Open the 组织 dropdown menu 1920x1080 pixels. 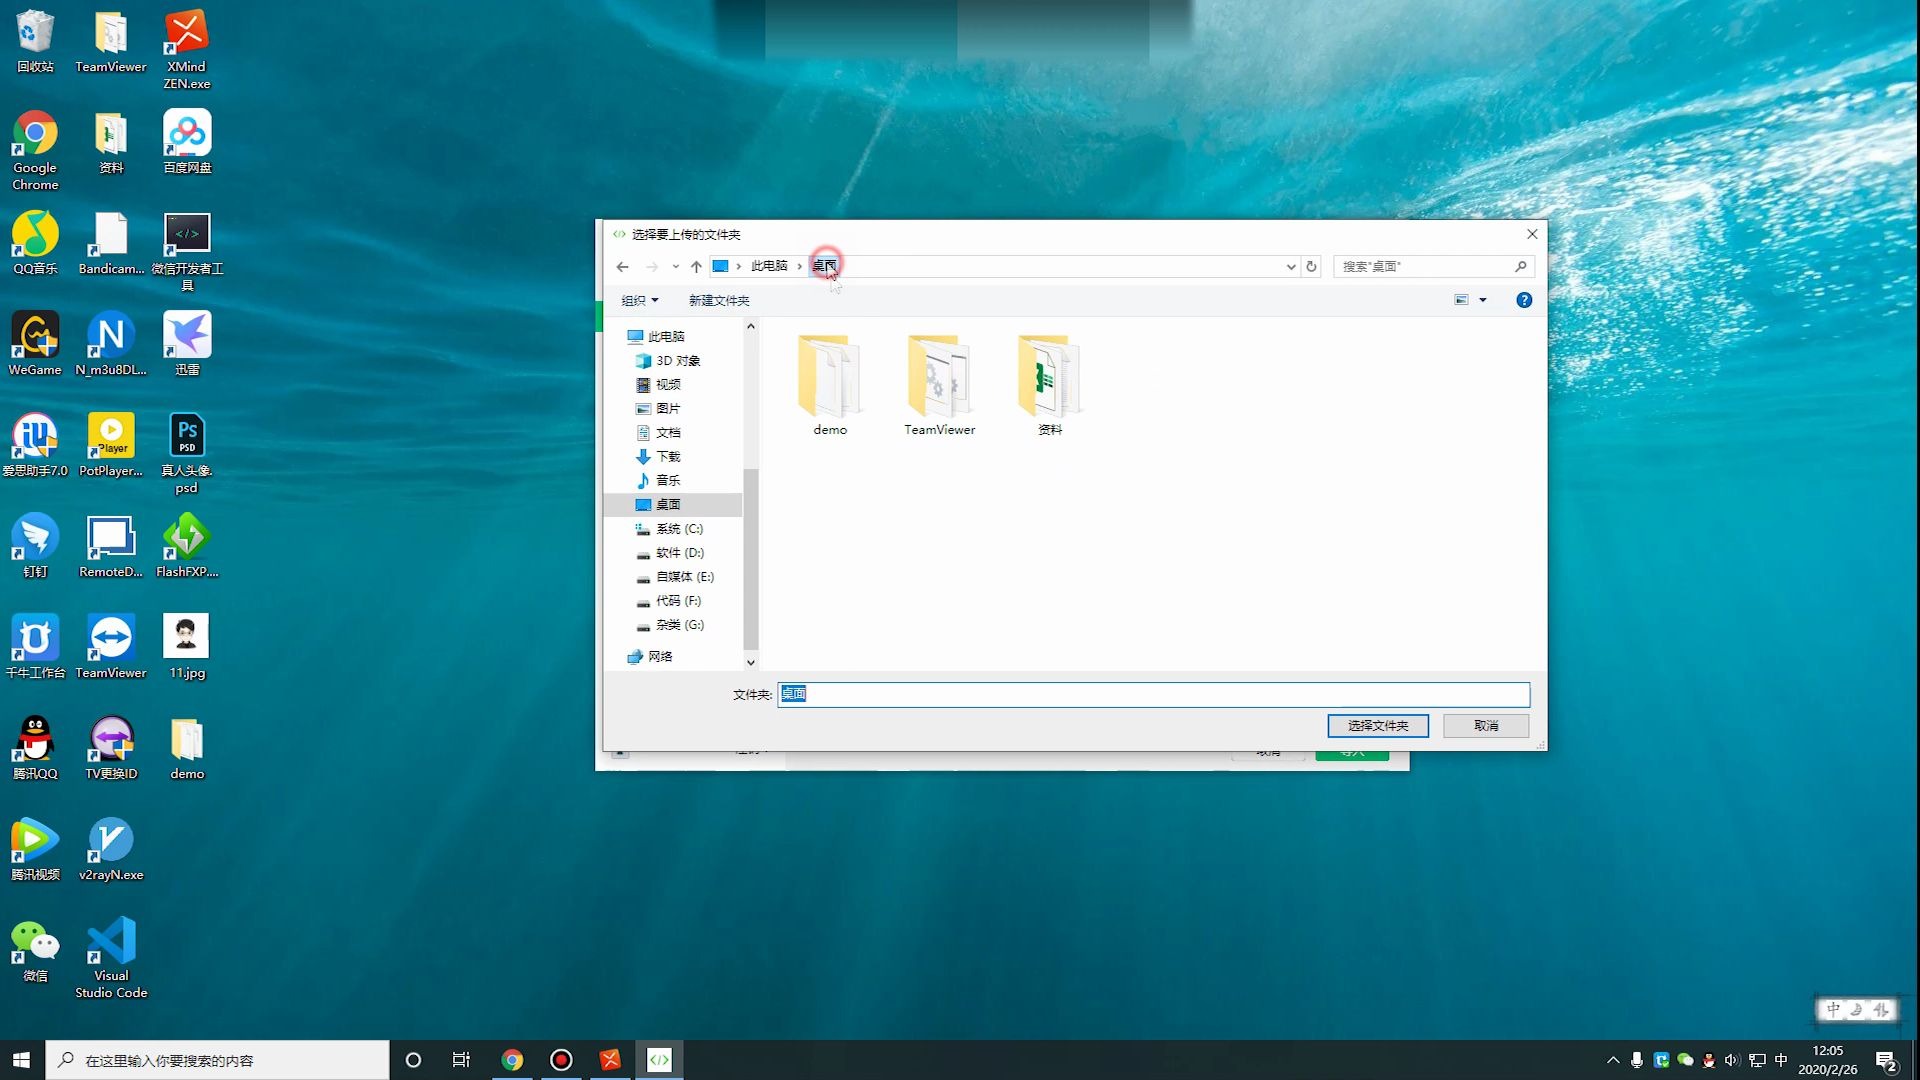tap(639, 300)
